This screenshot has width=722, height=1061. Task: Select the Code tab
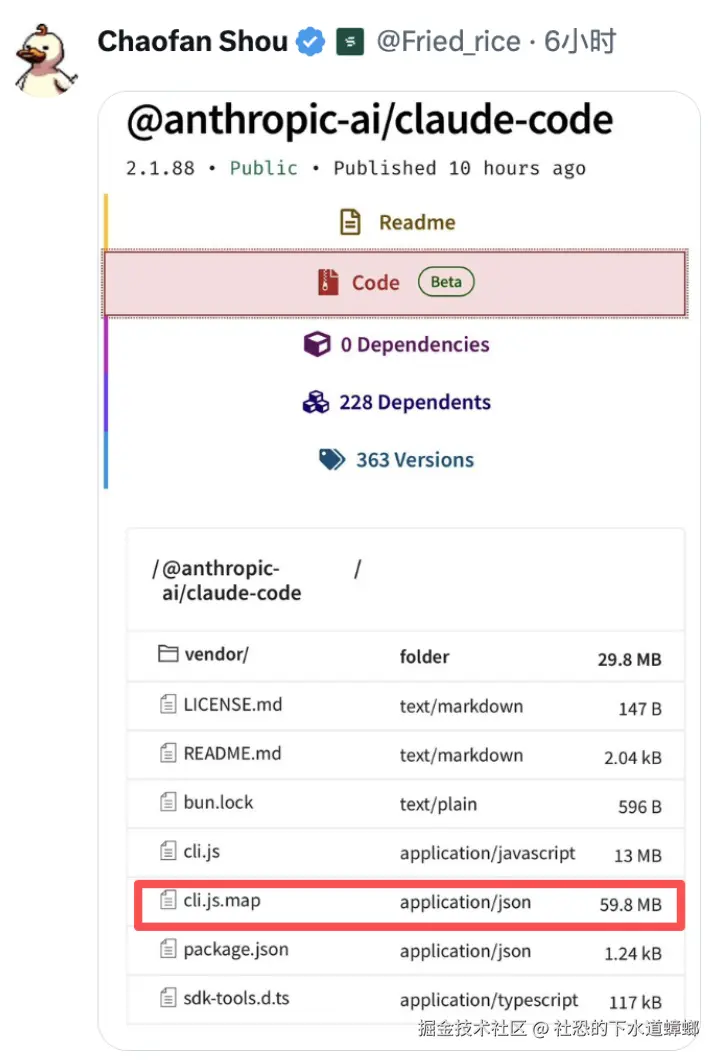click(x=375, y=283)
